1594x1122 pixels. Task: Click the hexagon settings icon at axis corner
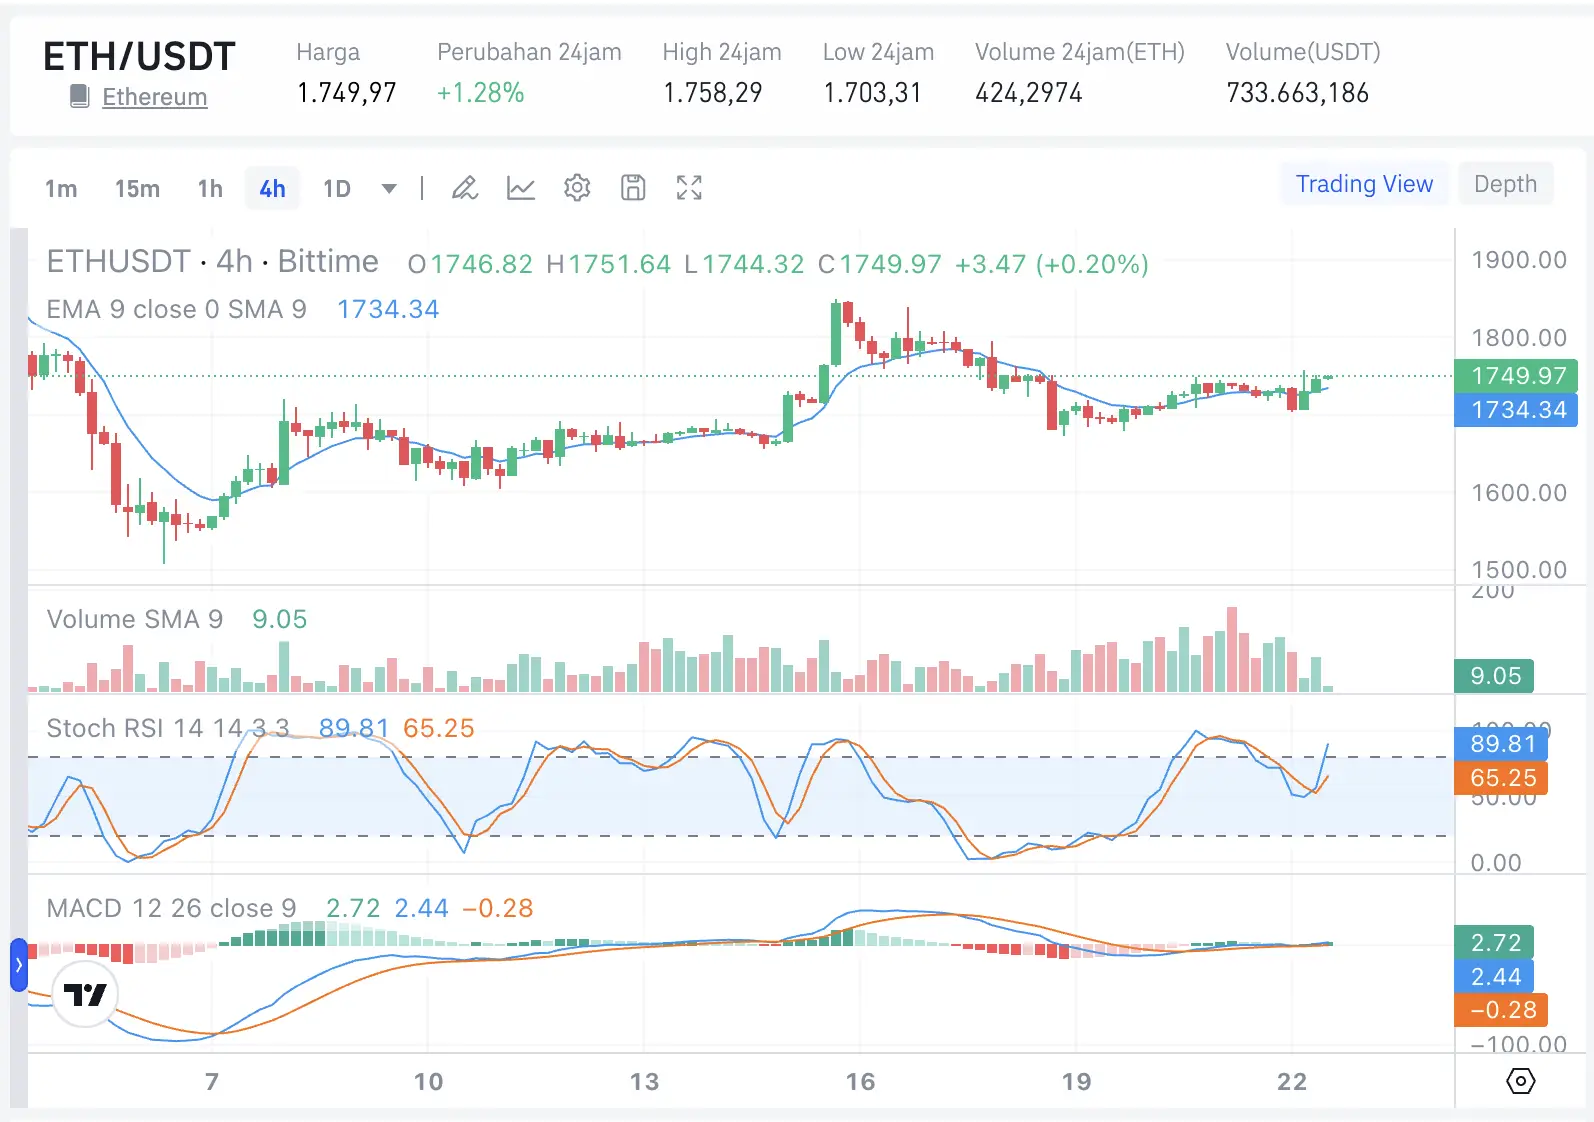(1520, 1081)
